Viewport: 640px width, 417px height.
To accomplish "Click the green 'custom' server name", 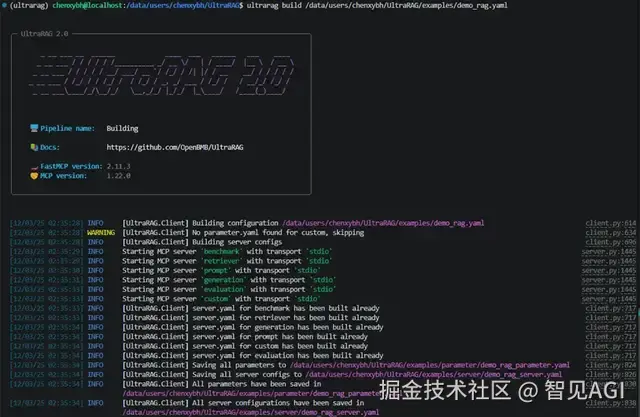I will [x=216, y=299].
